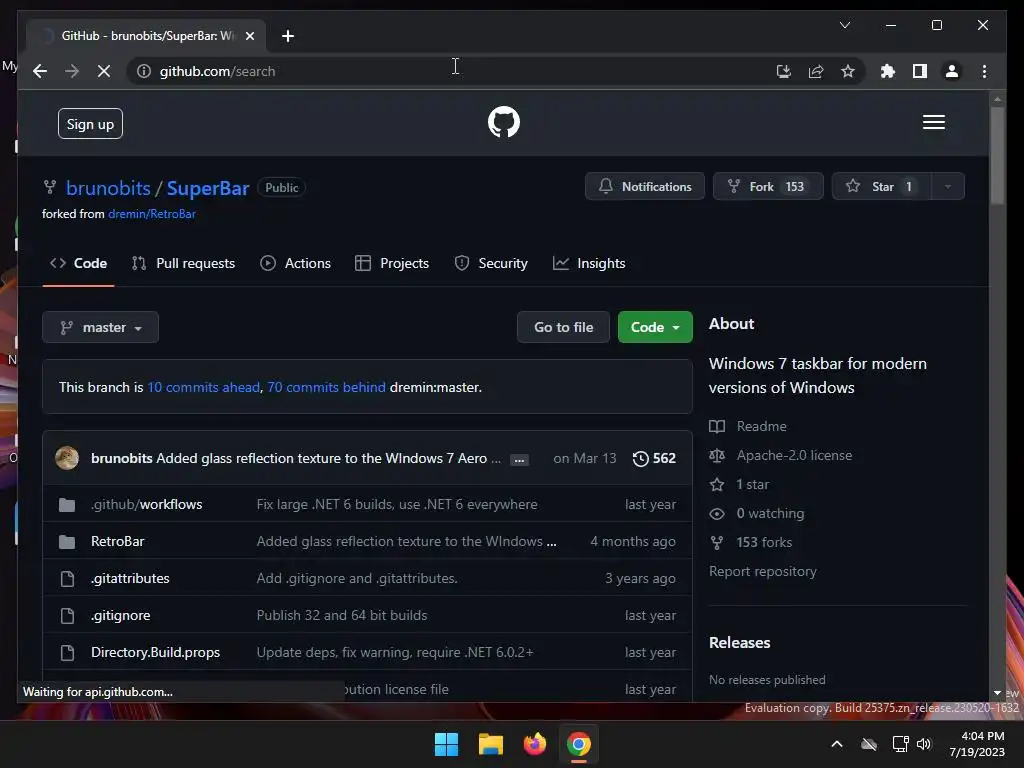Open the Windows Start menu
The width and height of the screenshot is (1024, 768).
[x=447, y=744]
